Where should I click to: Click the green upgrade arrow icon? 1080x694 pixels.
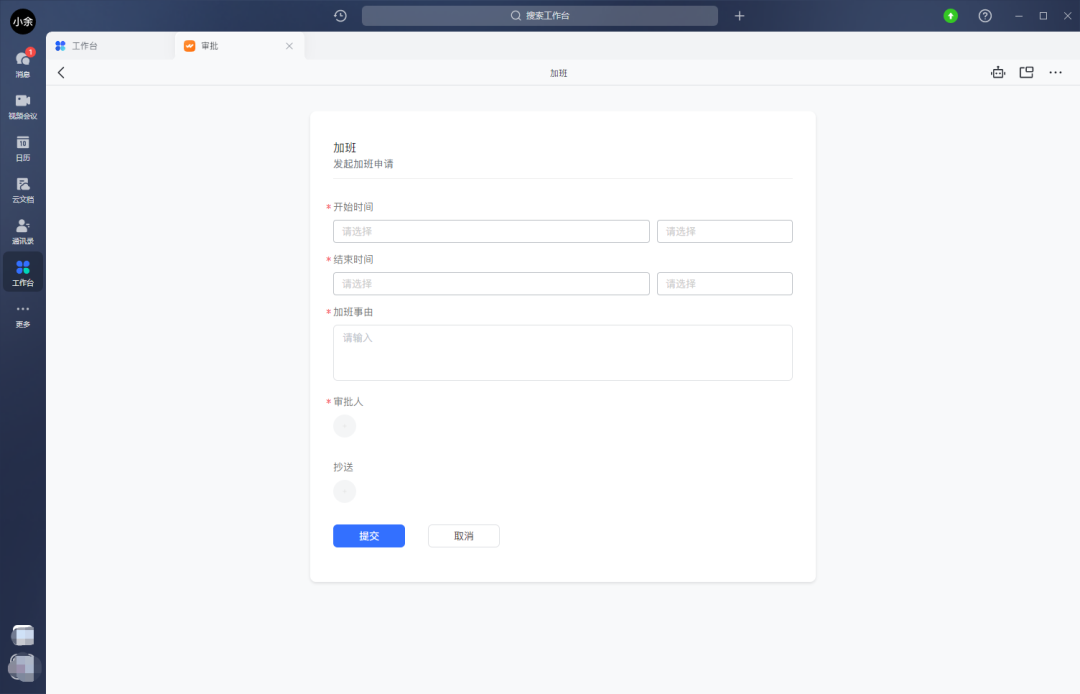pos(950,16)
